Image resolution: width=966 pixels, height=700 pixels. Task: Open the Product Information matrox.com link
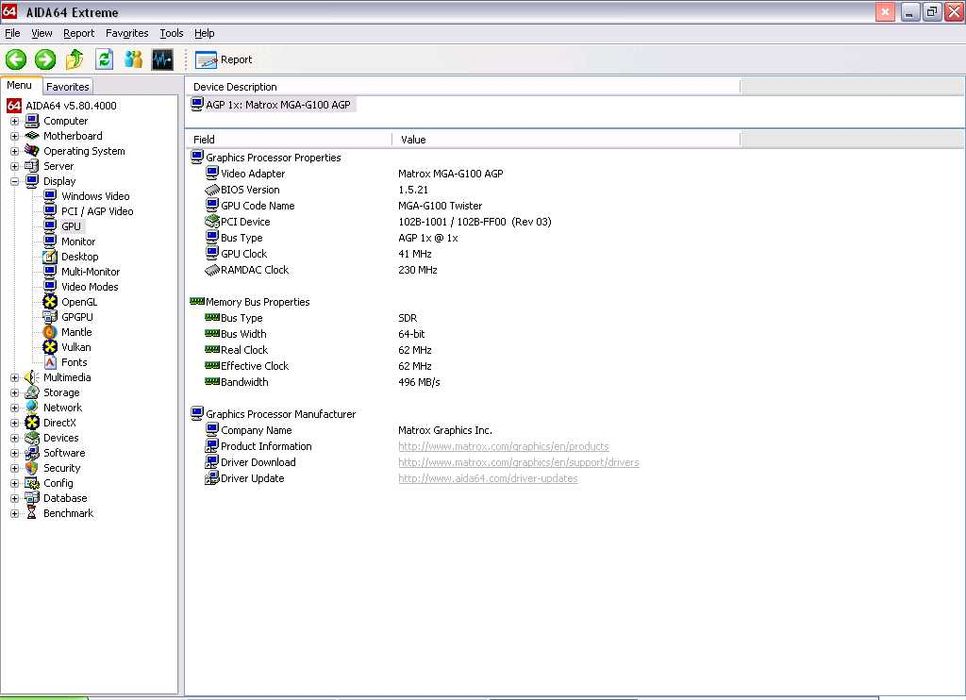pyautogui.click(x=503, y=446)
